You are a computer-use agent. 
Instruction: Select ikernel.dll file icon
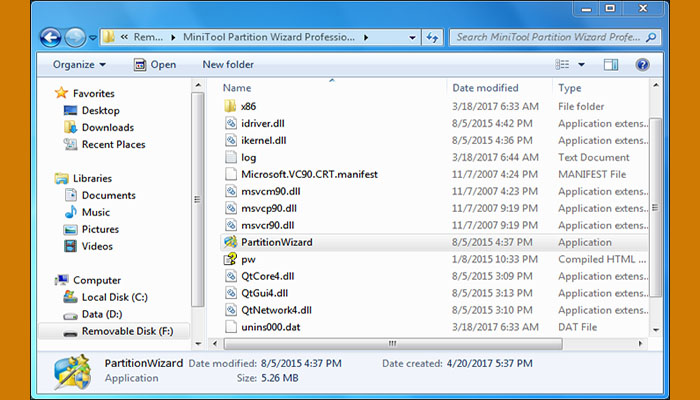tap(230, 140)
